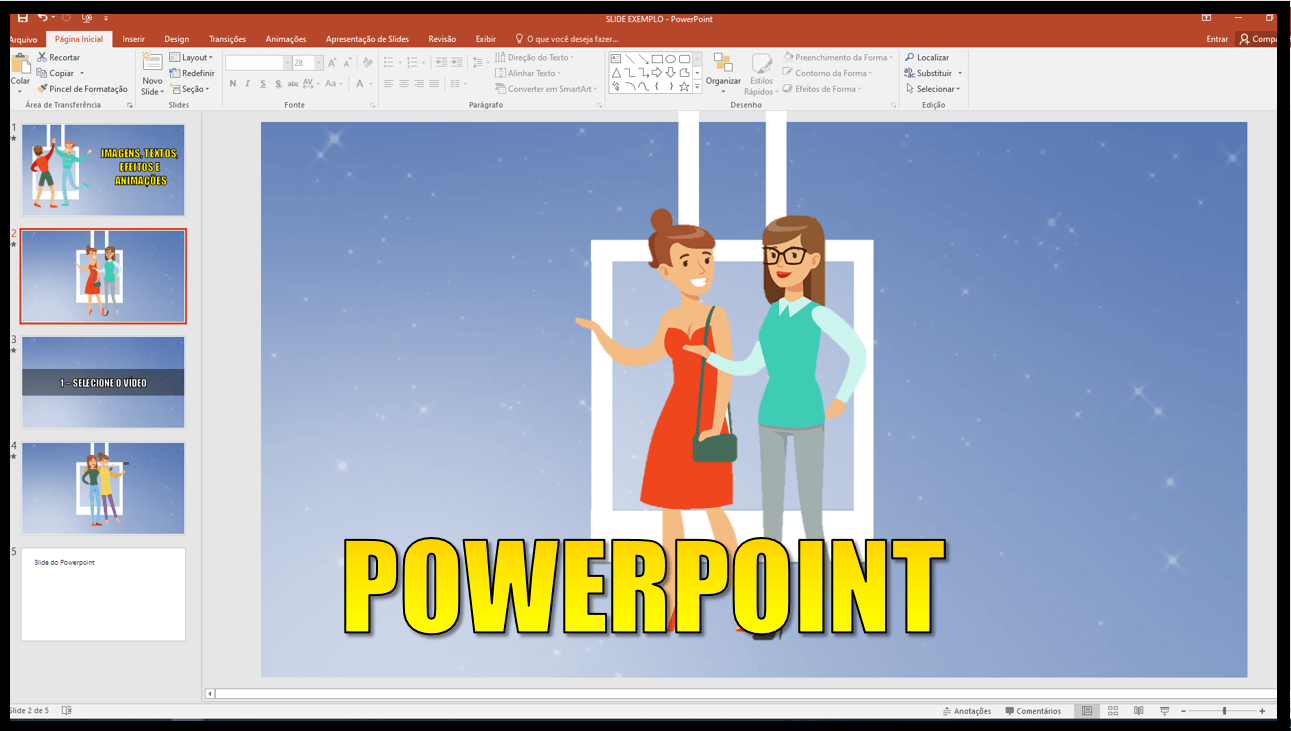Screen dimensions: 1291x731
Task: Justify the text
Action: [434, 84]
